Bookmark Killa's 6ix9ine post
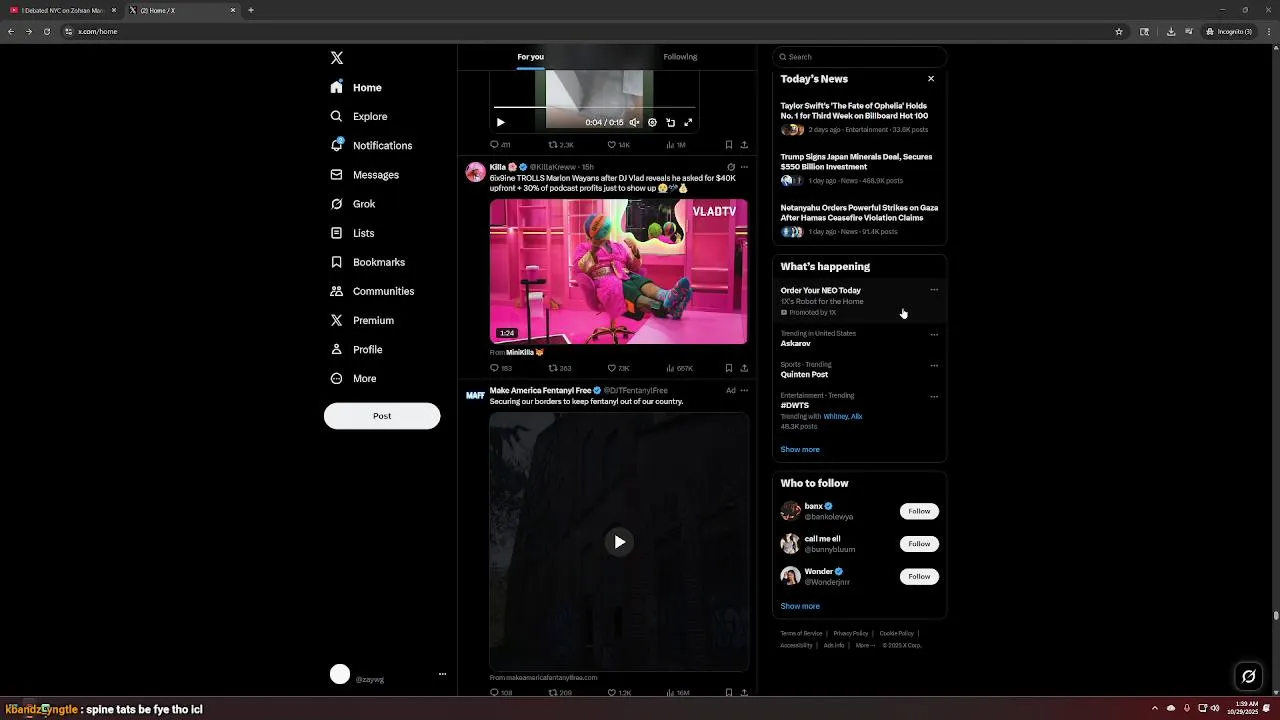Image resolution: width=1280 pixels, height=720 pixels. pos(729,368)
